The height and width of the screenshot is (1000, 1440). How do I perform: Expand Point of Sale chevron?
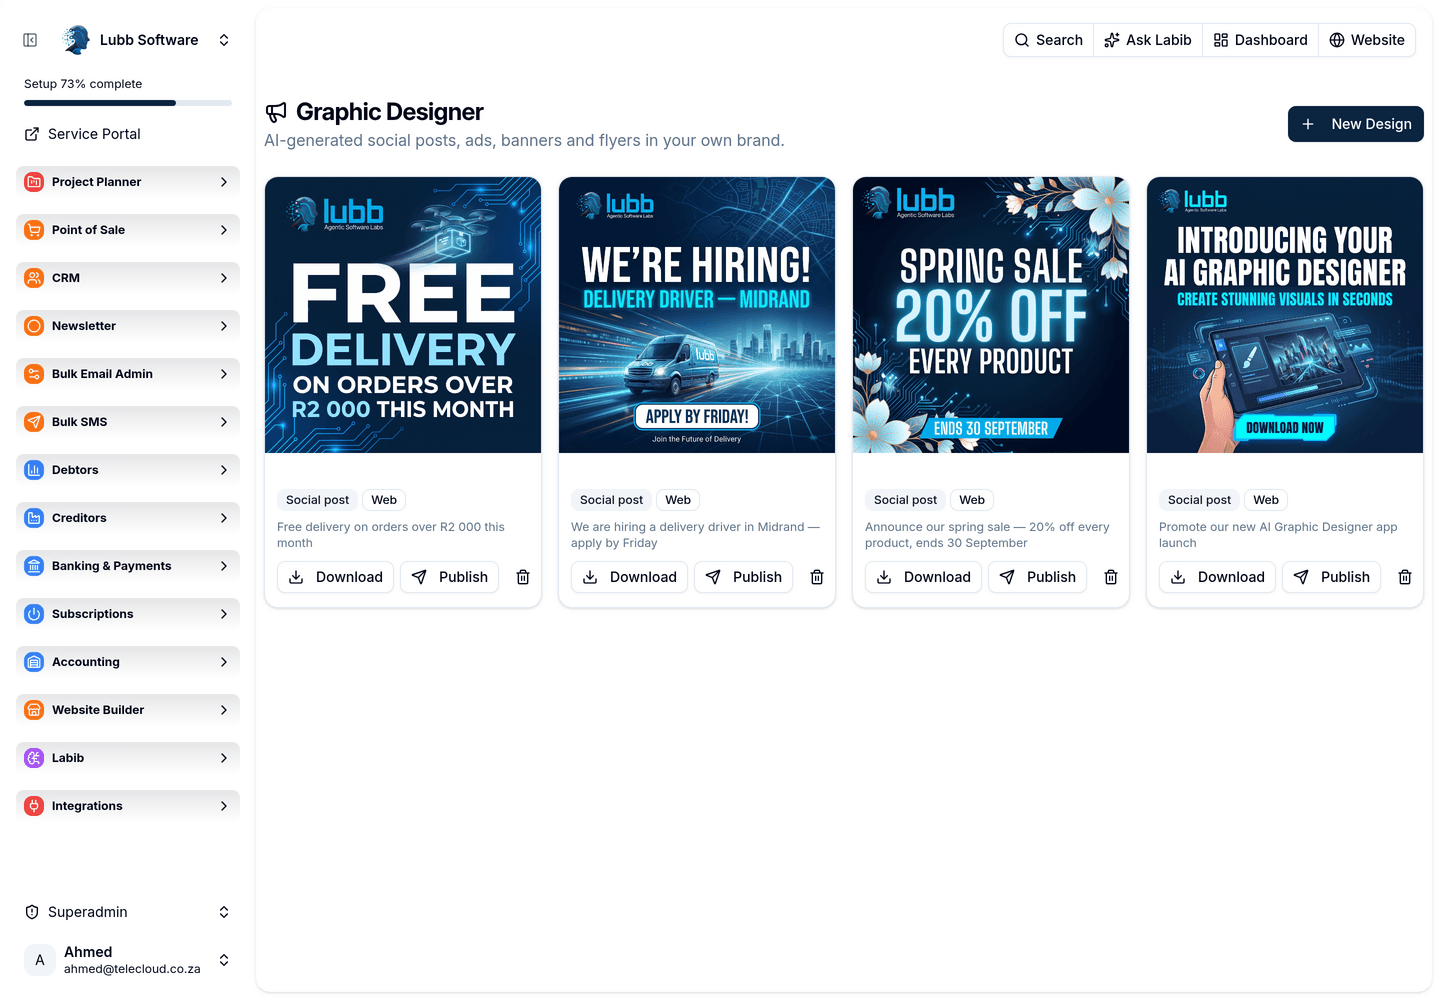click(x=223, y=230)
